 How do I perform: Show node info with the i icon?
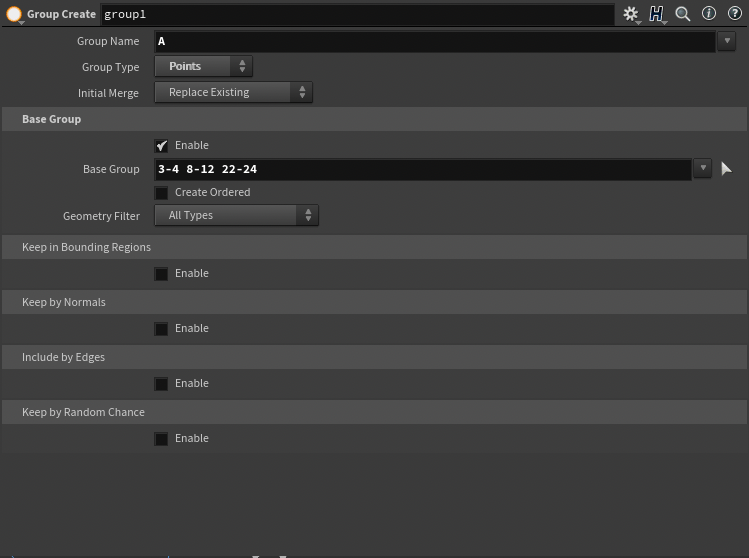[708, 13]
